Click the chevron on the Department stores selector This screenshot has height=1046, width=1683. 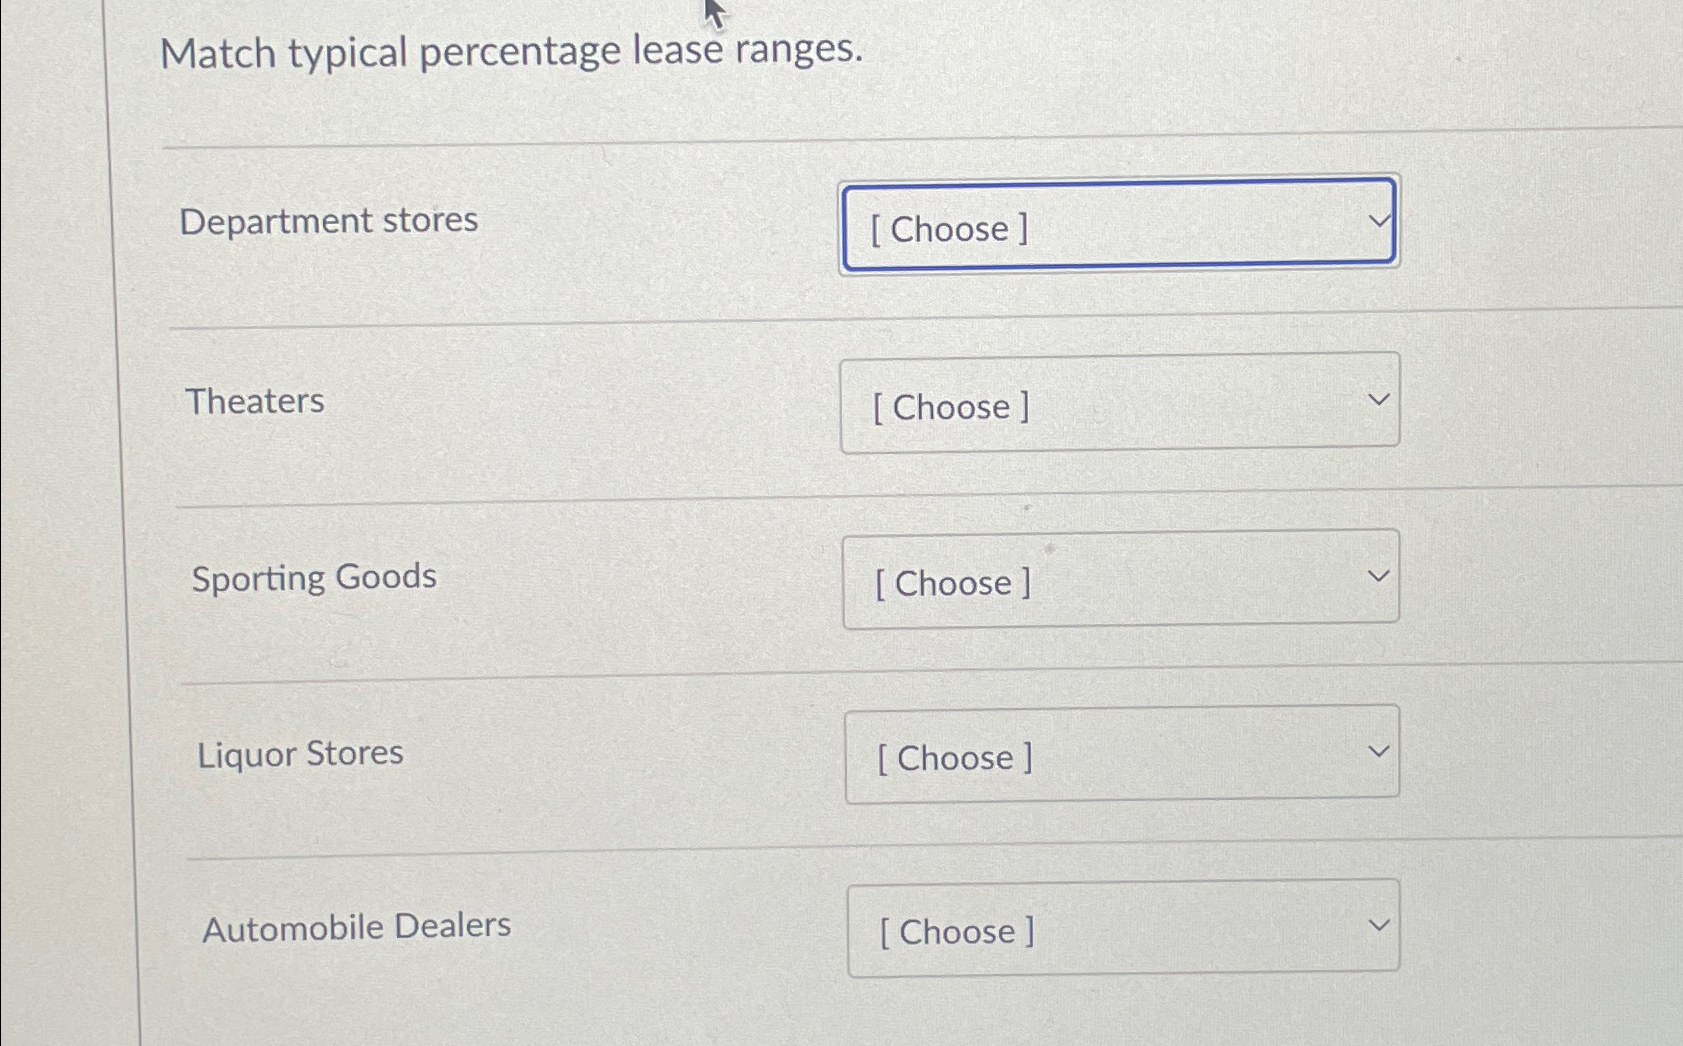[x=1378, y=220]
